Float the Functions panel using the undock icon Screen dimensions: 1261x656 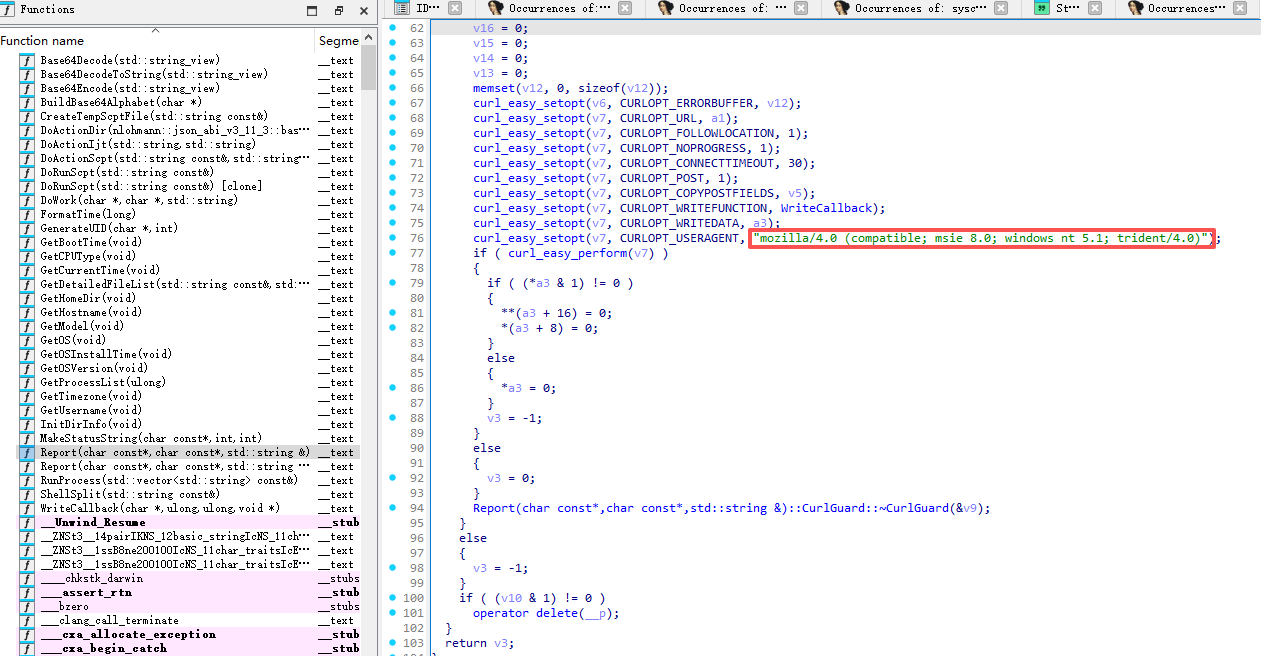click(338, 11)
